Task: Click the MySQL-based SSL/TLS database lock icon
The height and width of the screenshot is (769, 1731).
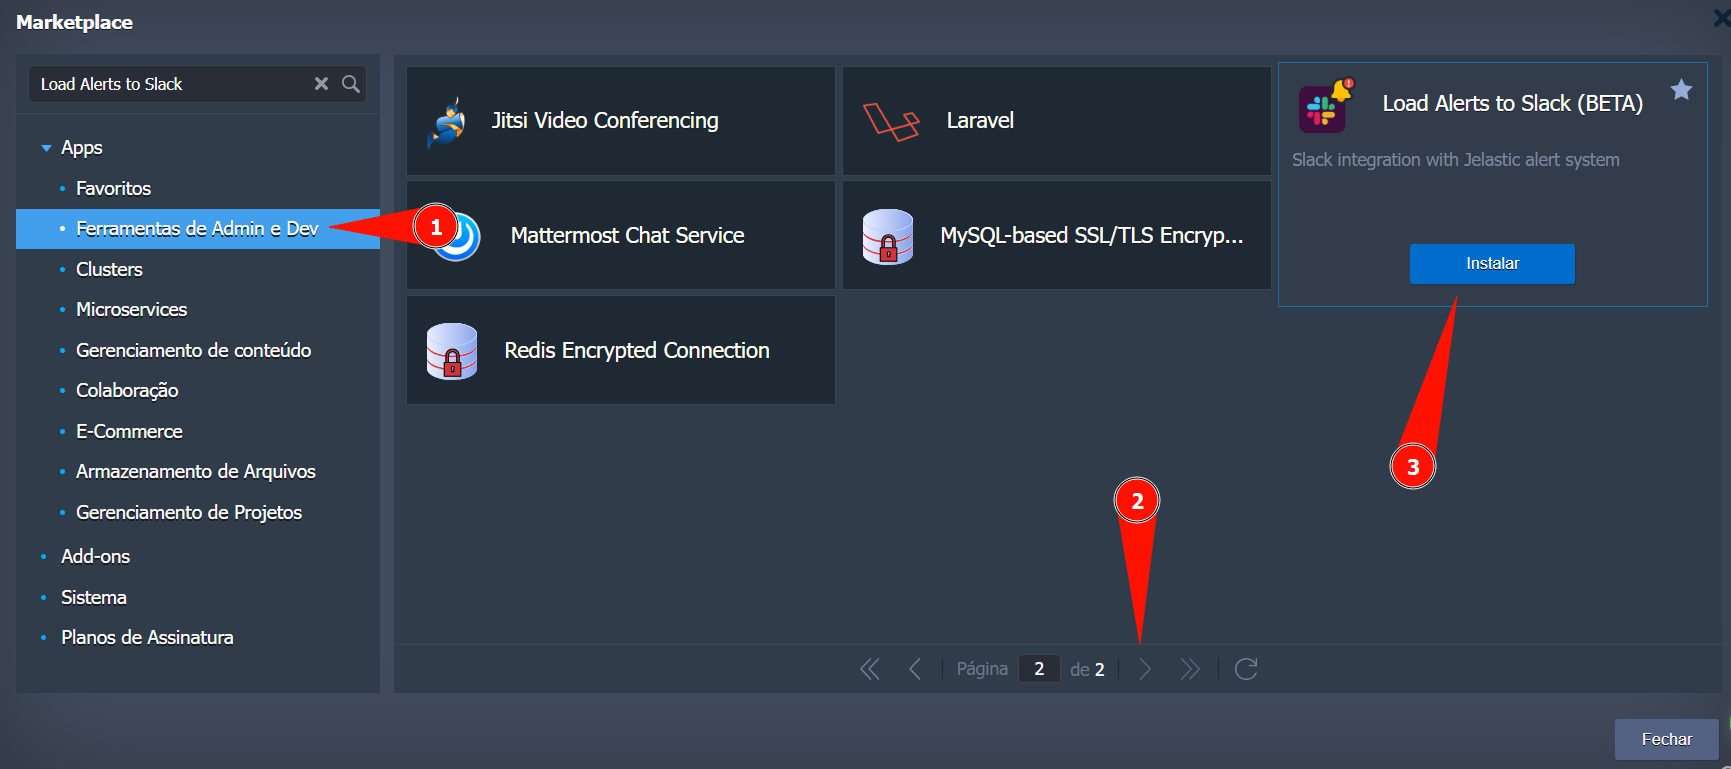Action: point(888,237)
